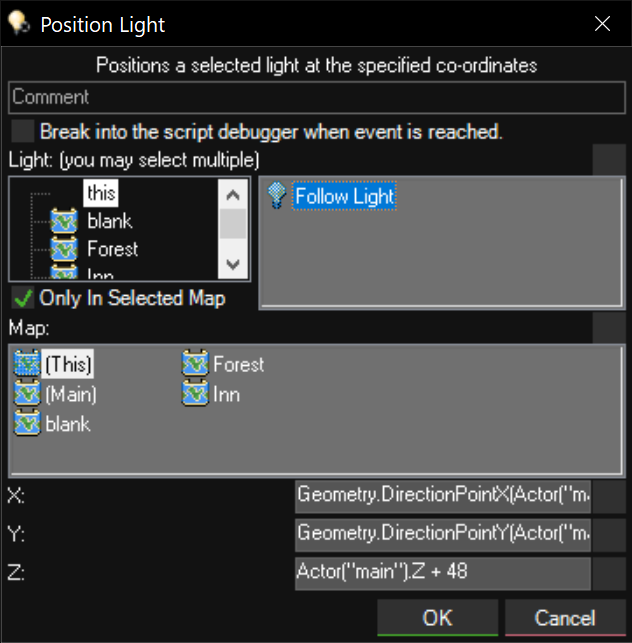Click the blank icon in Map list
The image size is (632, 643).
(x=27, y=423)
